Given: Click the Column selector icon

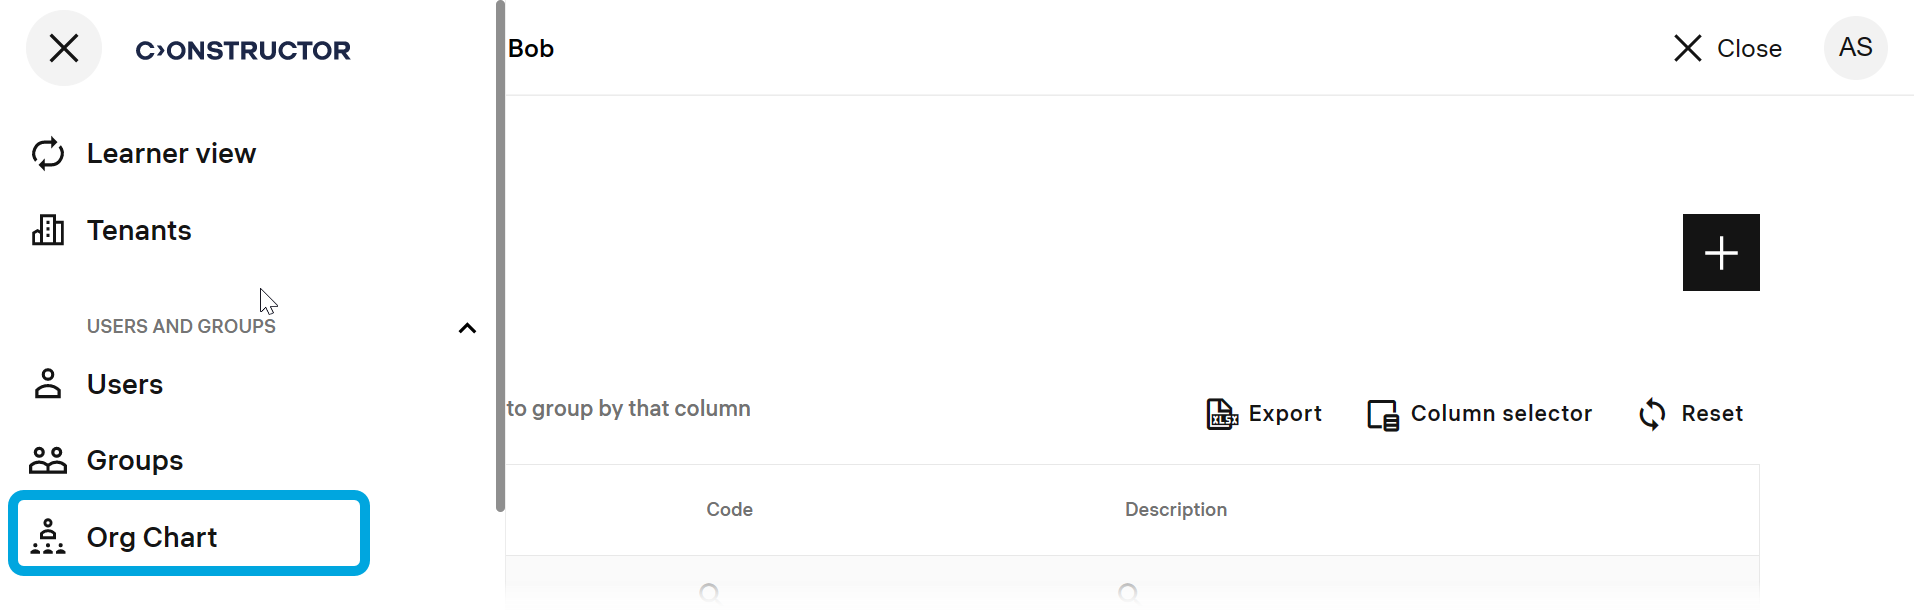Looking at the screenshot, I should click(x=1383, y=414).
